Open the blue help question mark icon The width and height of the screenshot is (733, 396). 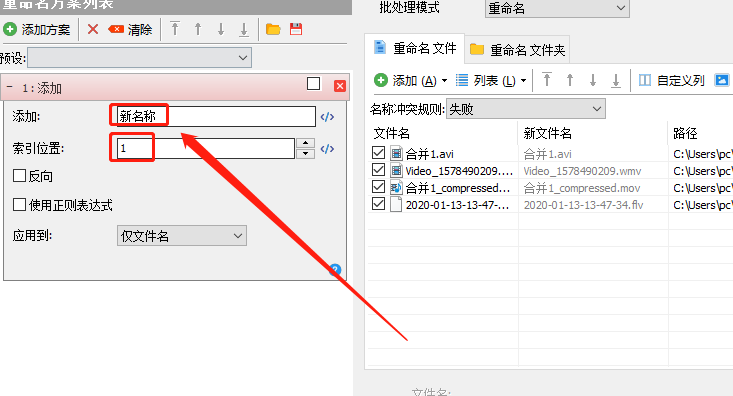click(x=335, y=270)
